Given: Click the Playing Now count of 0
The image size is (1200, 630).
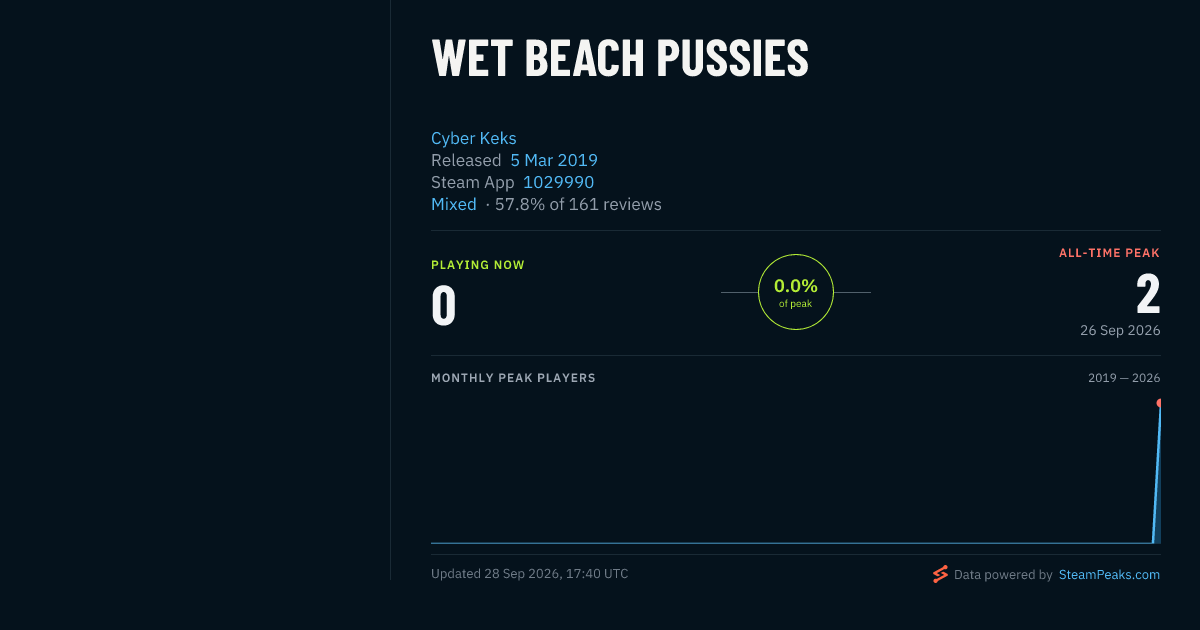Looking at the screenshot, I should click(444, 306).
